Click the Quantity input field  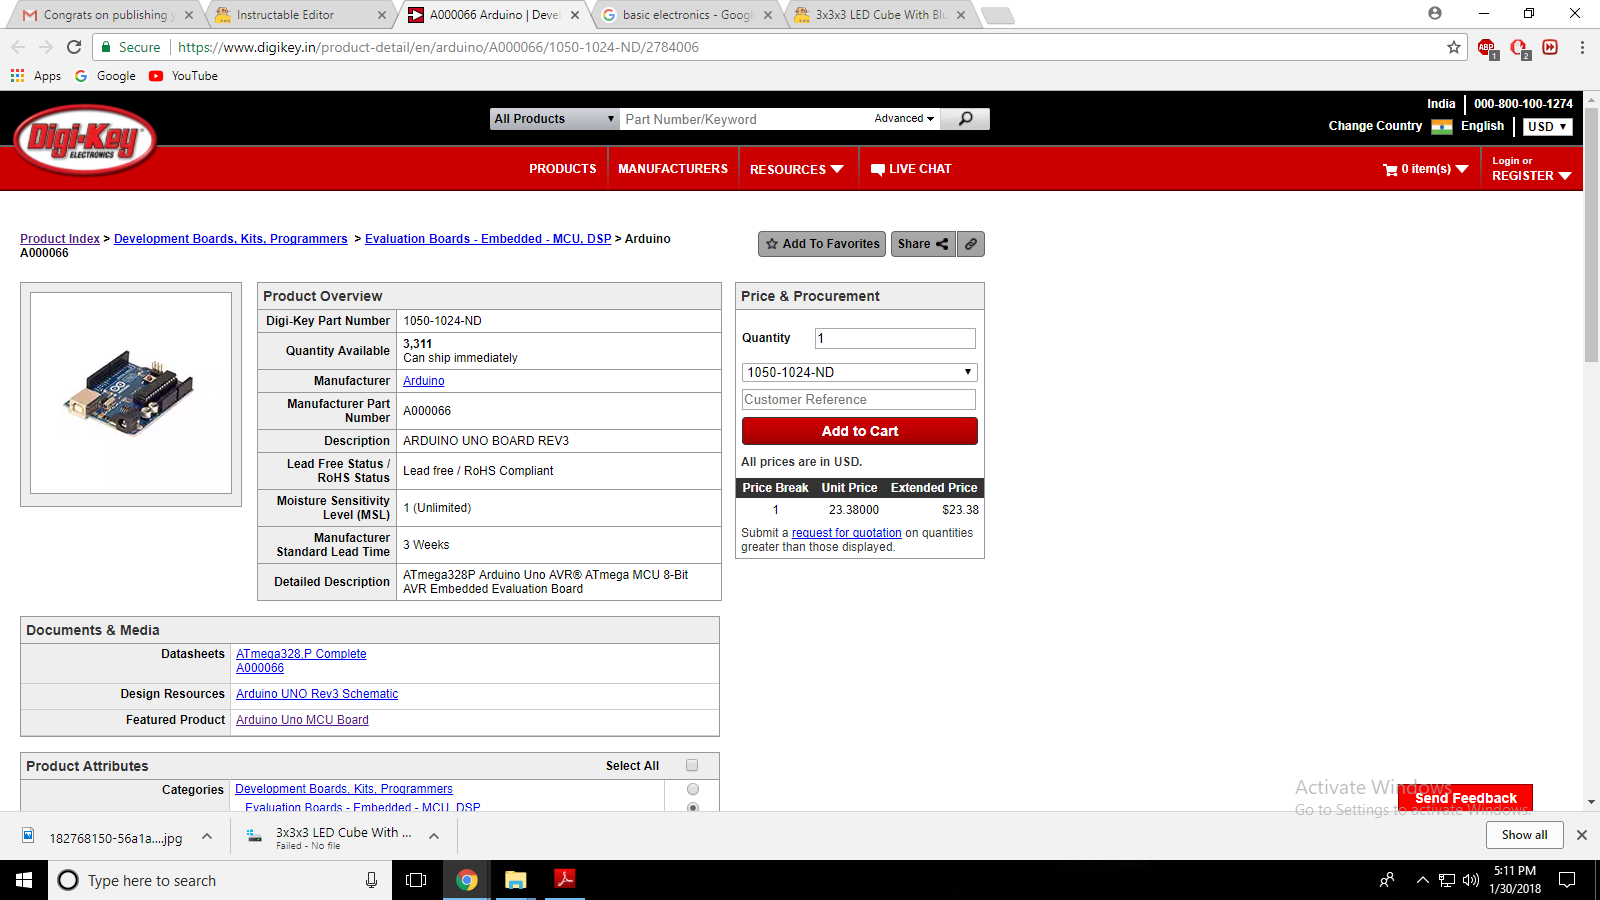point(895,339)
